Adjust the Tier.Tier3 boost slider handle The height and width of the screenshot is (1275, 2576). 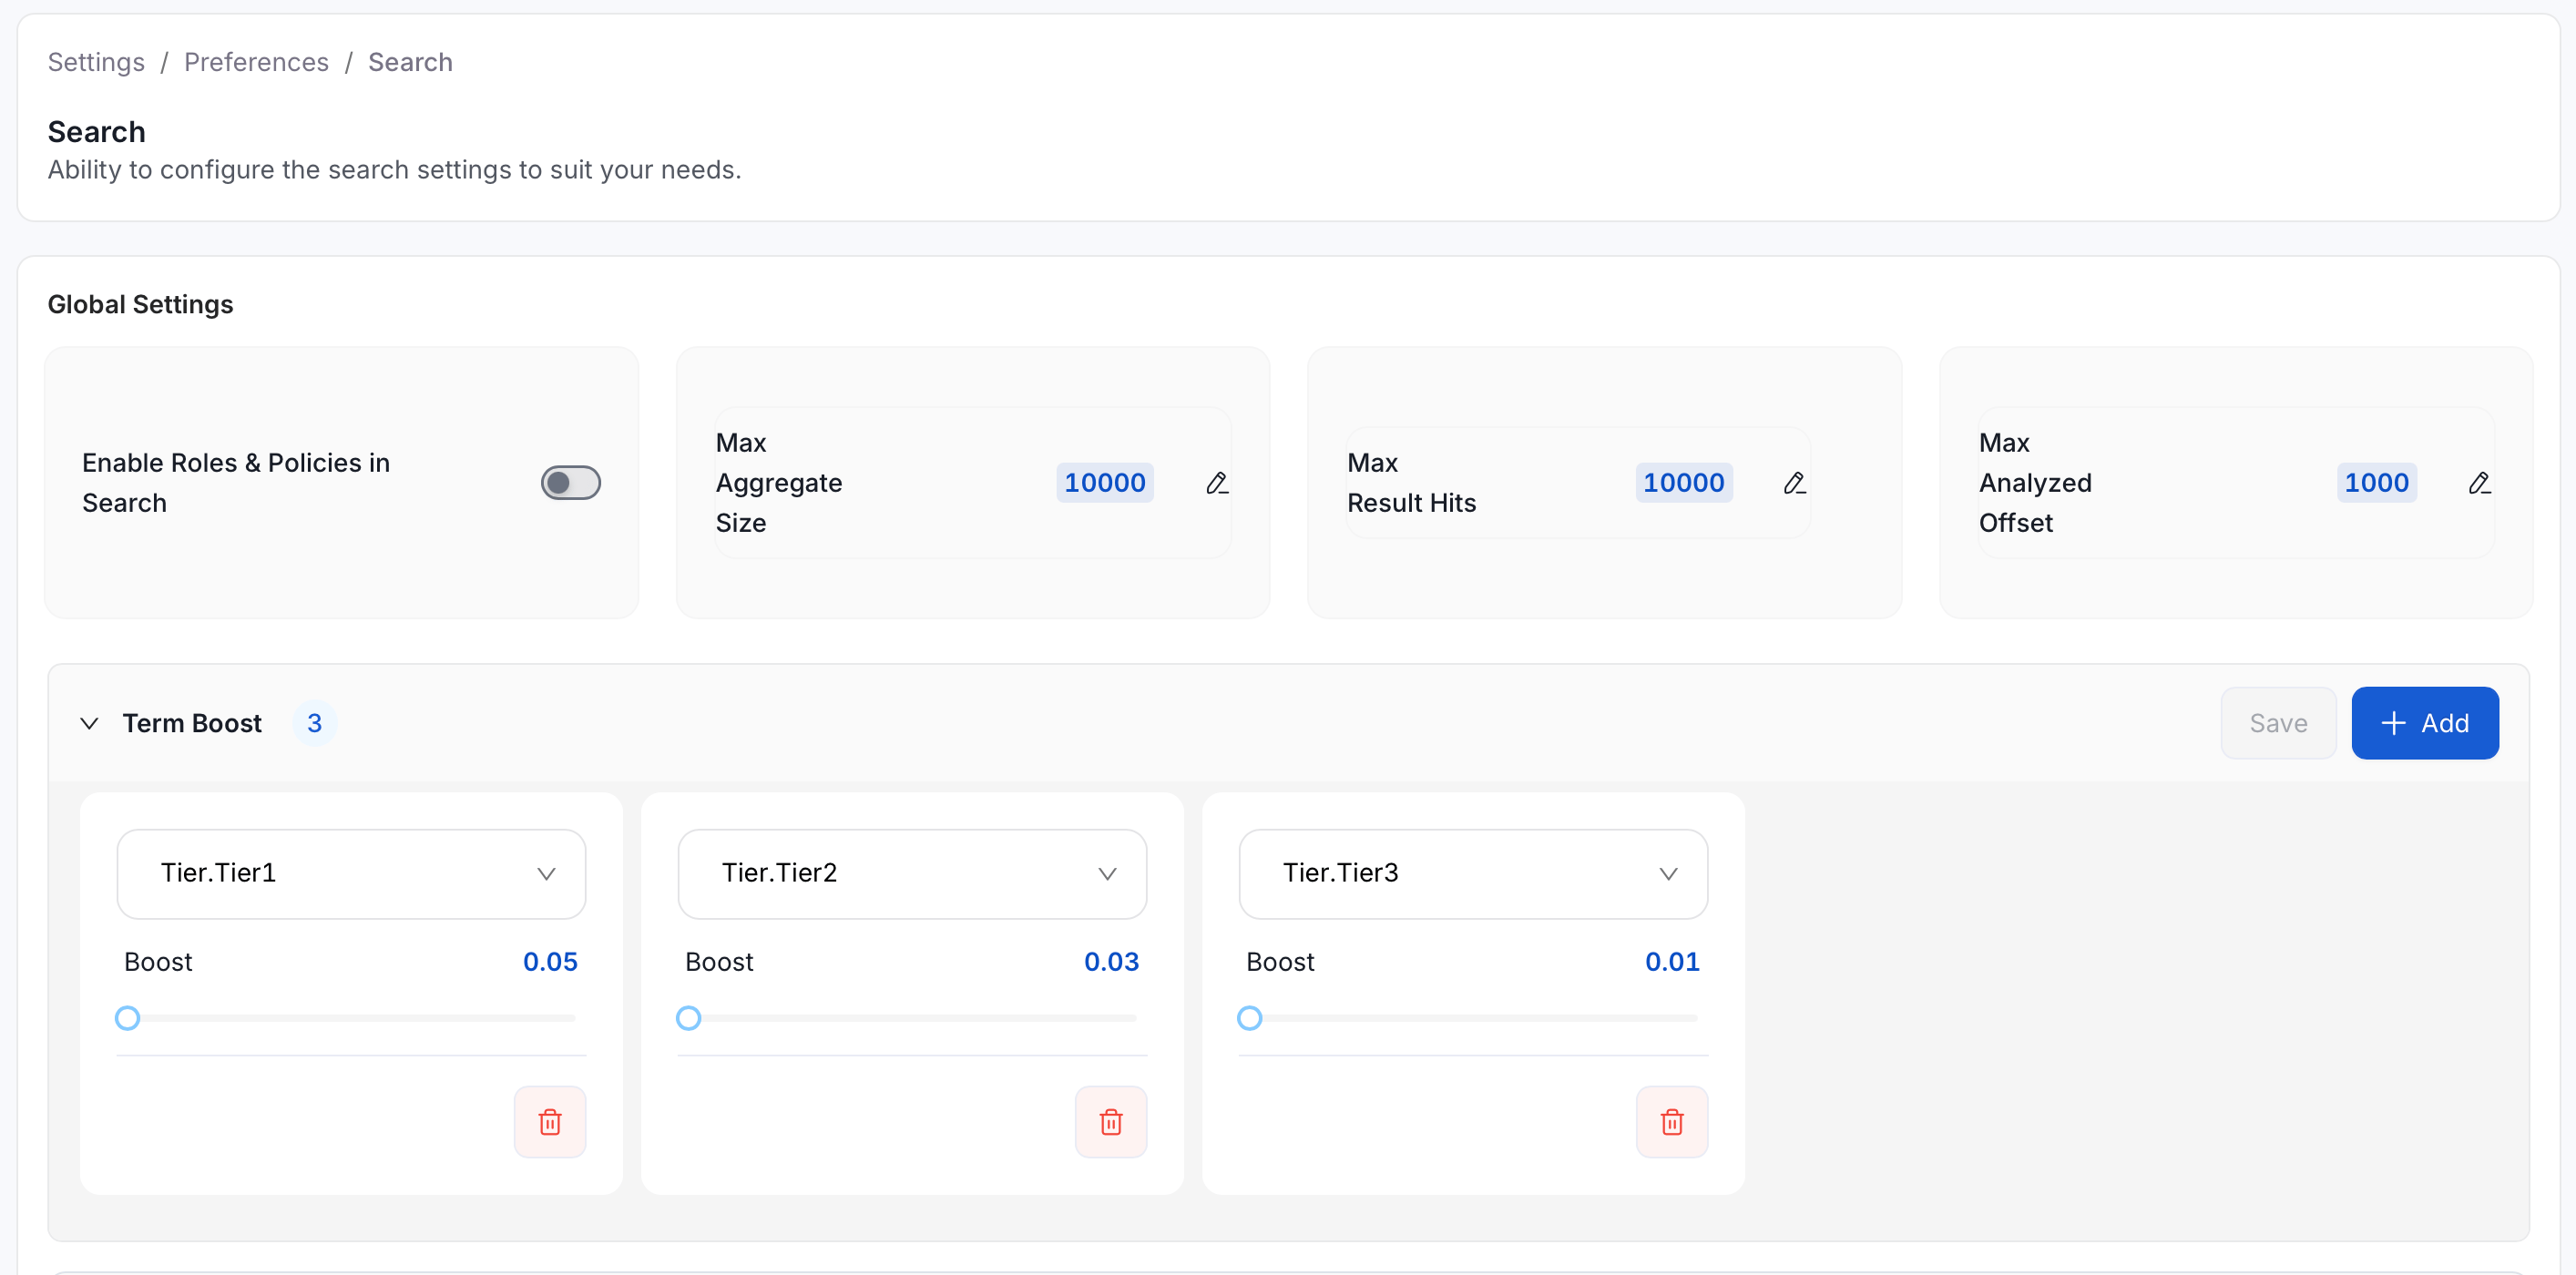pyautogui.click(x=1249, y=1018)
